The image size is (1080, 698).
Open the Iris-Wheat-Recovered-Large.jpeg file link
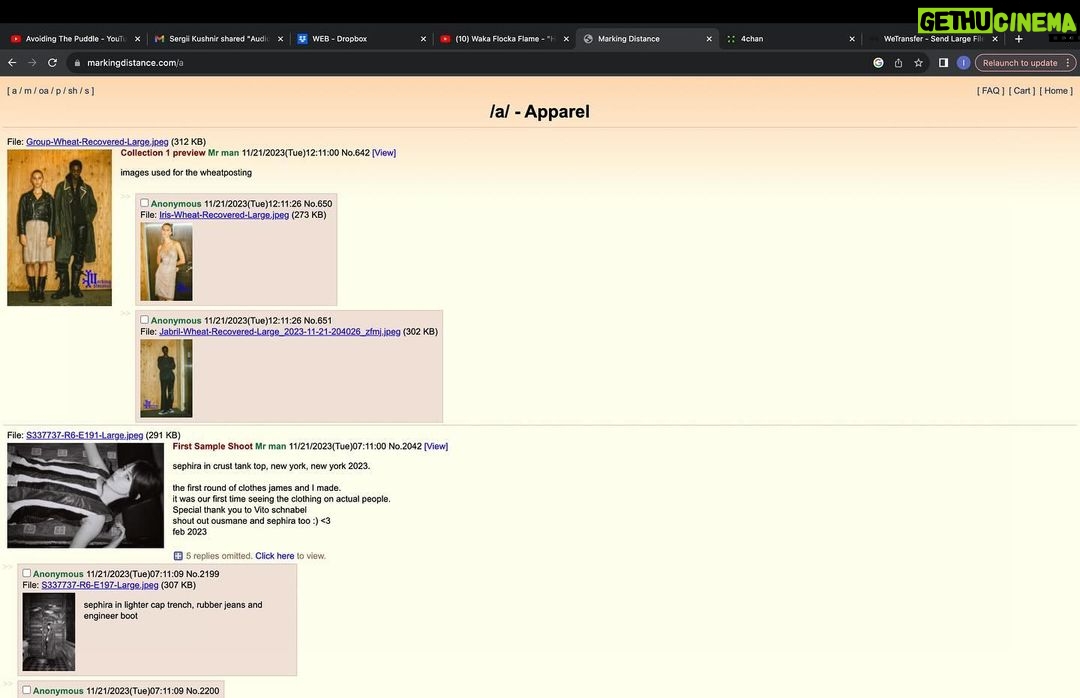point(224,215)
